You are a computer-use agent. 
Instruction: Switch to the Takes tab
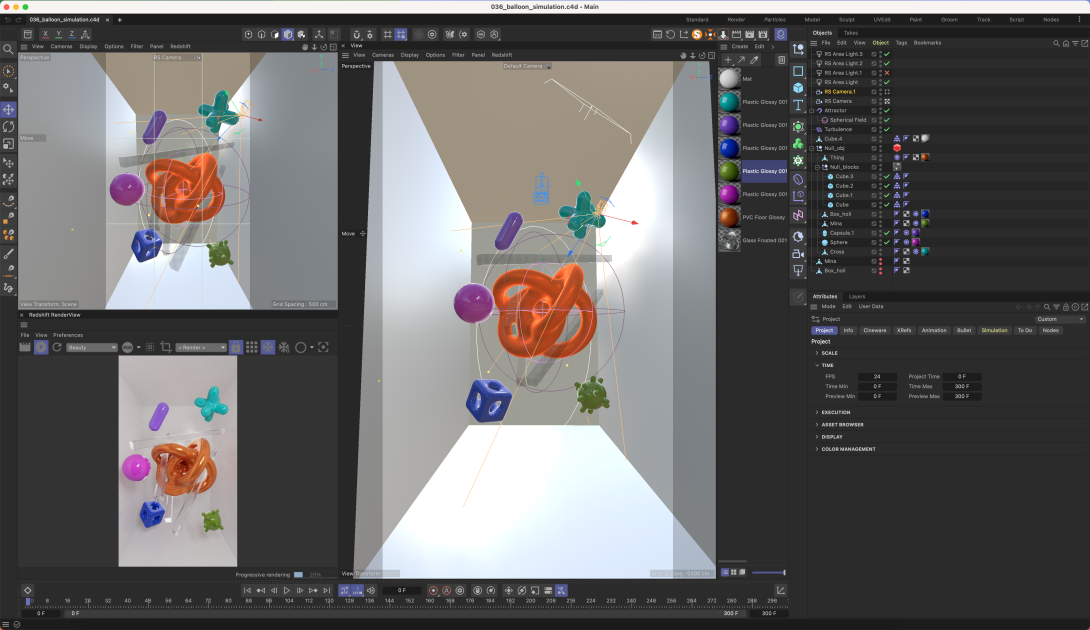click(851, 33)
